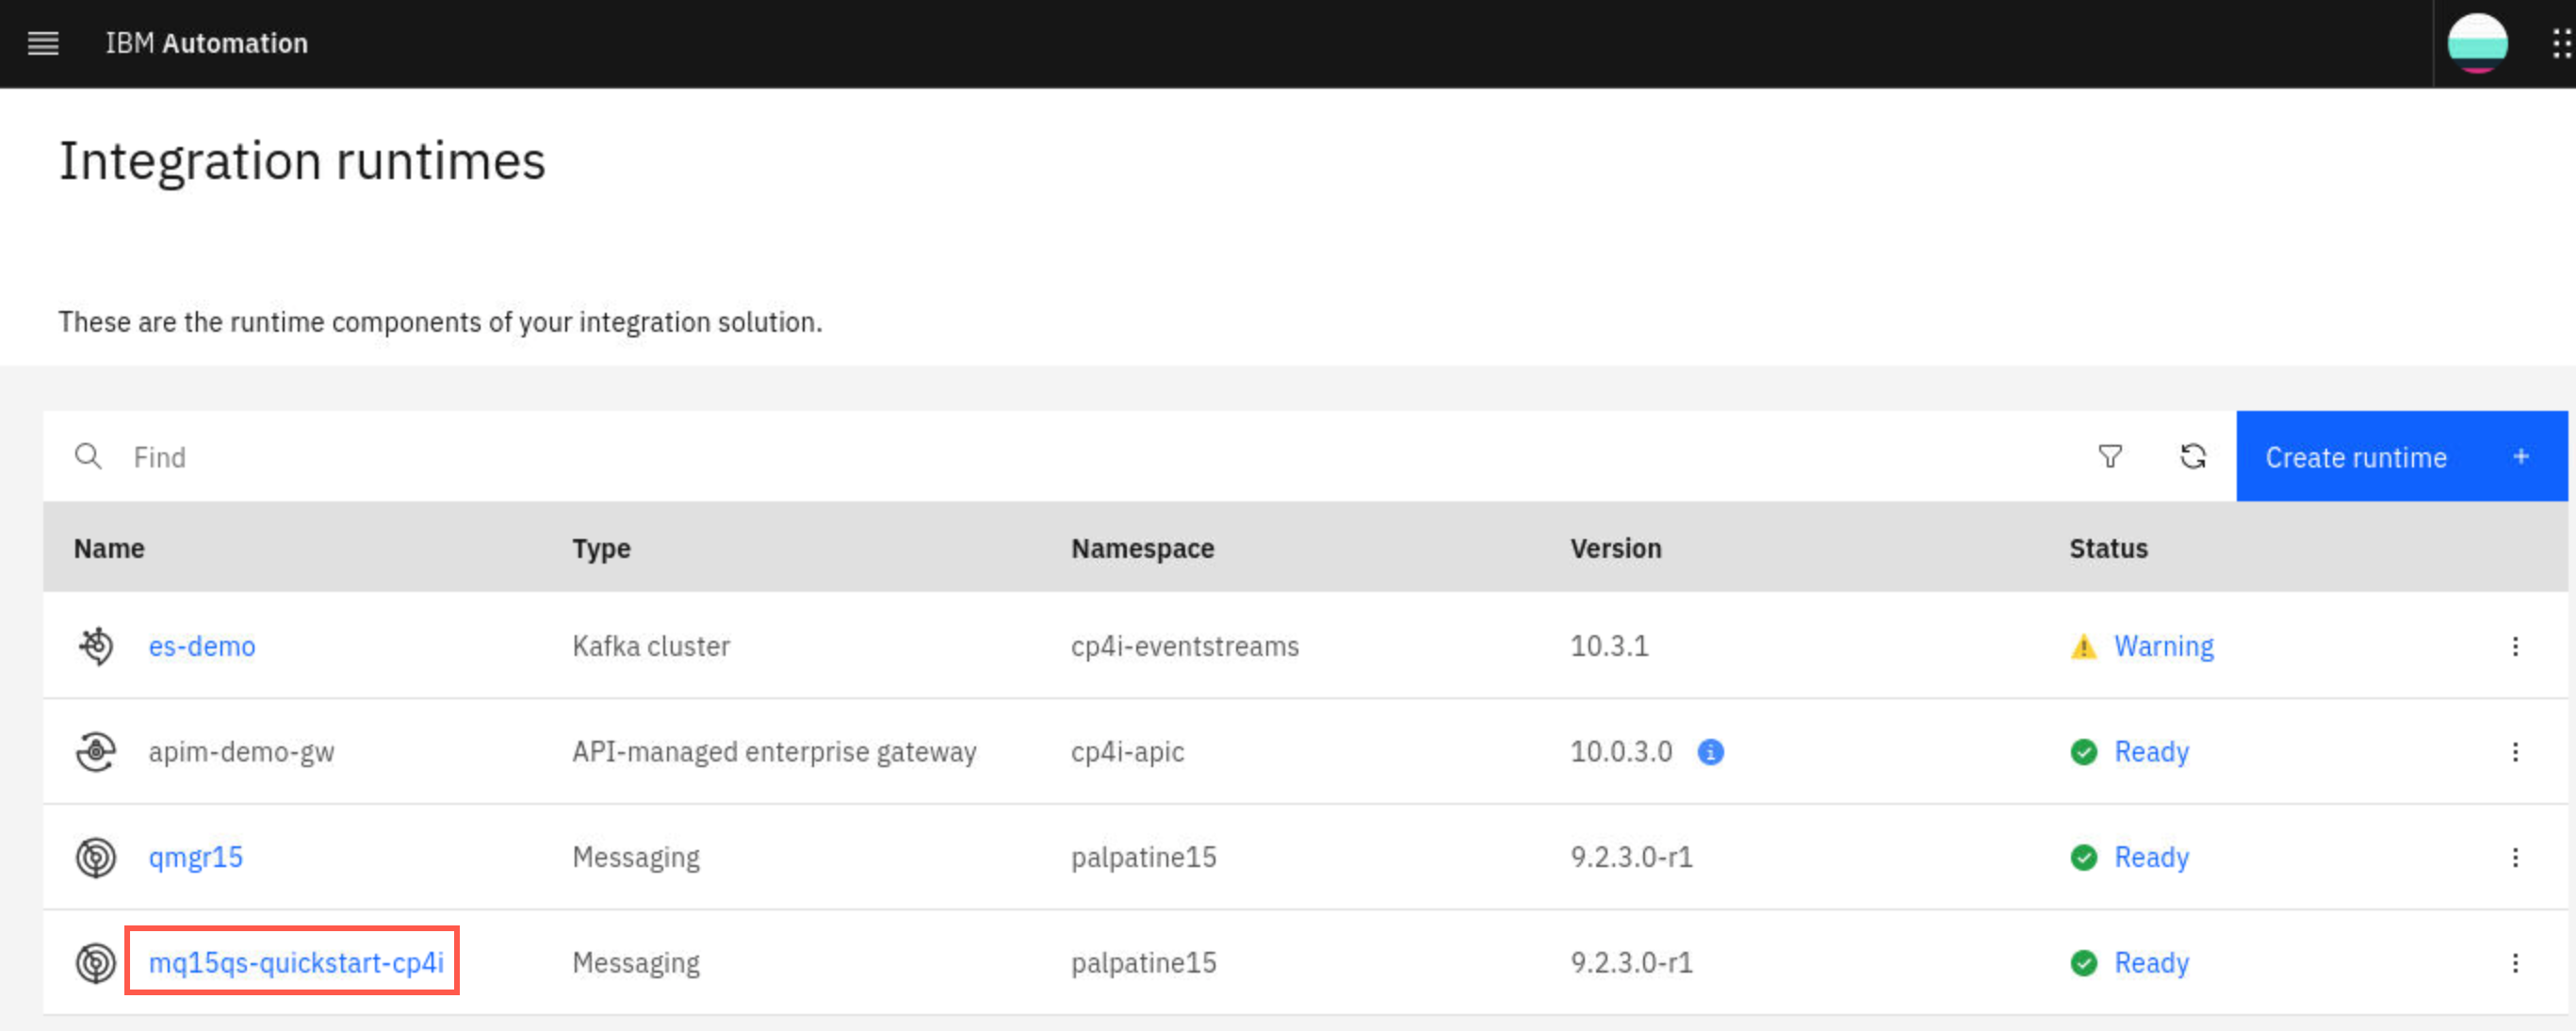Sort by the Status column header
2576x1031 pixels.
[x=2108, y=548]
